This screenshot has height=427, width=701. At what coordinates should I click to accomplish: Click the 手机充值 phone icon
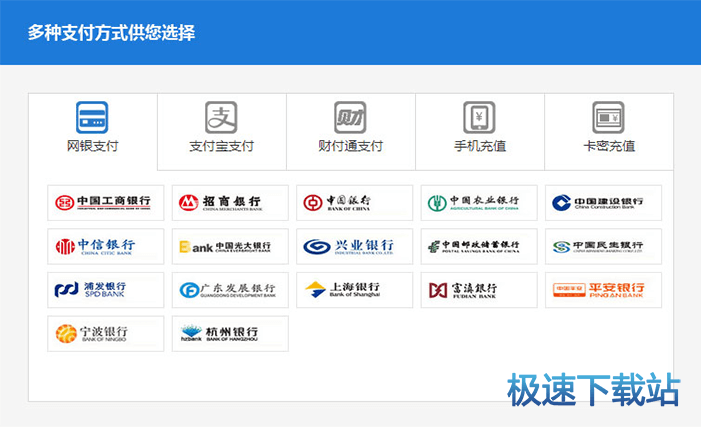(x=479, y=118)
